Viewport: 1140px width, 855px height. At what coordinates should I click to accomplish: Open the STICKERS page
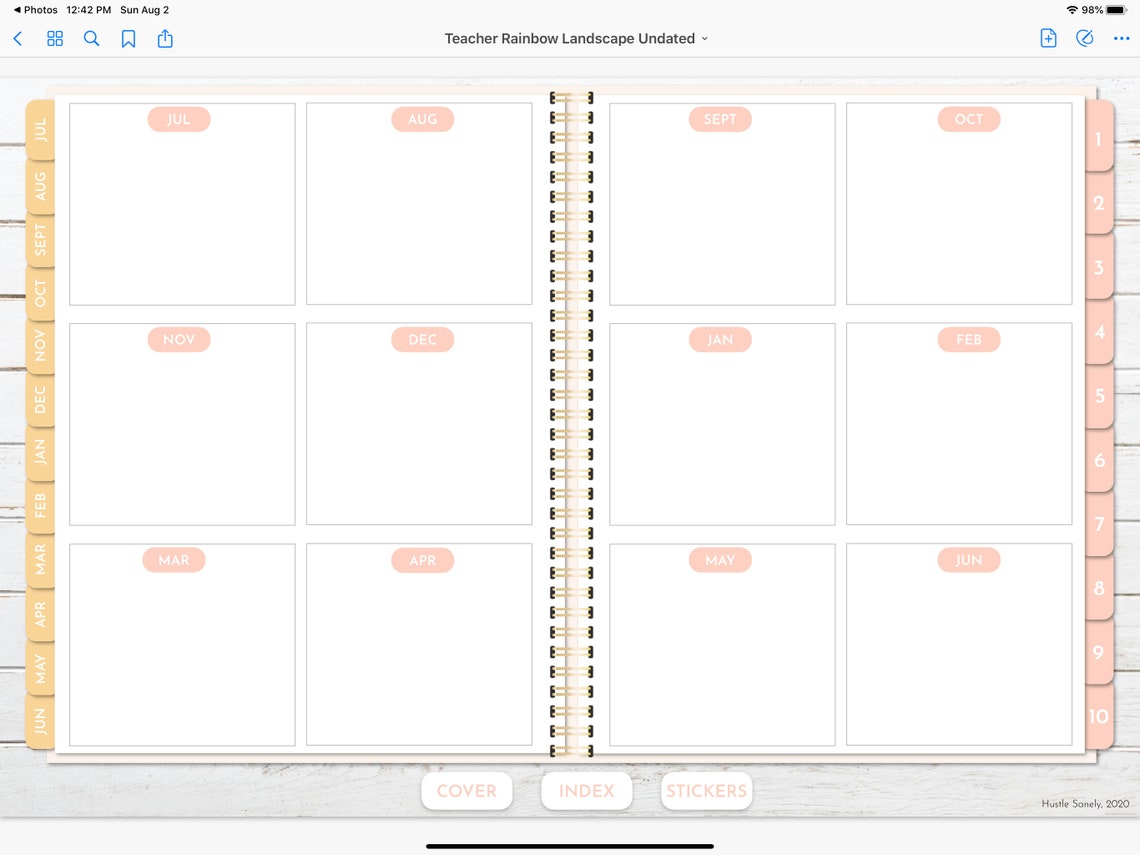(x=707, y=790)
